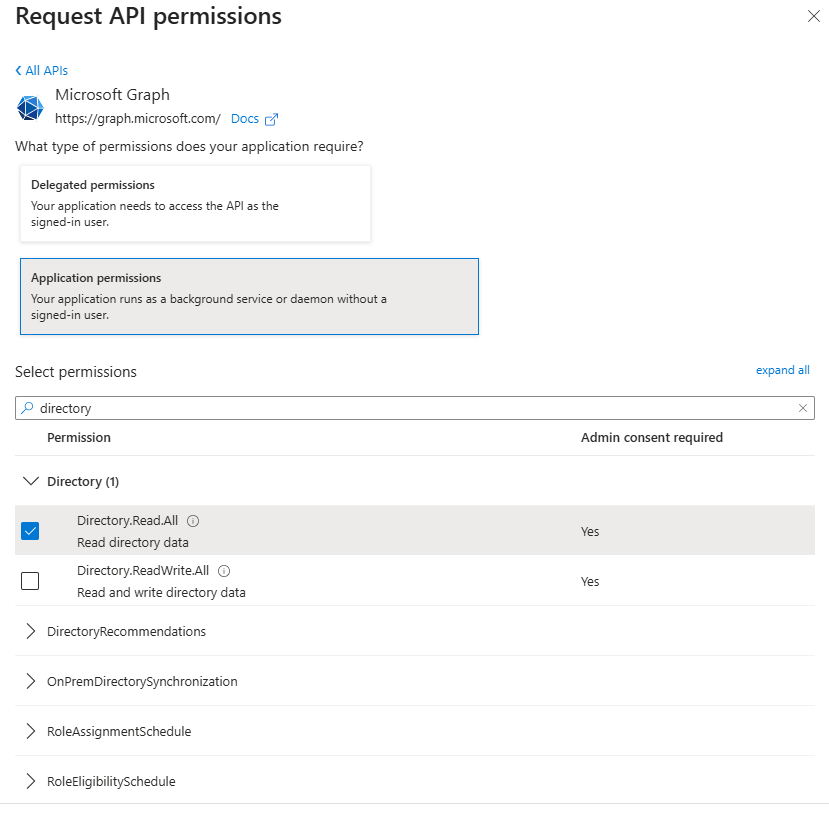Click back chevron beside All APIs
This screenshot has width=829, height=840.
[x=19, y=71]
